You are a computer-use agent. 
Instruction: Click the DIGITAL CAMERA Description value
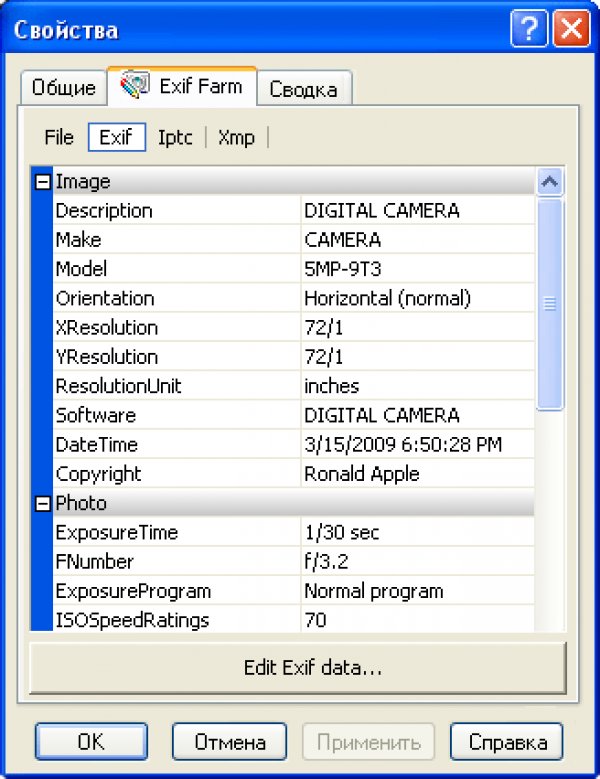tap(381, 211)
